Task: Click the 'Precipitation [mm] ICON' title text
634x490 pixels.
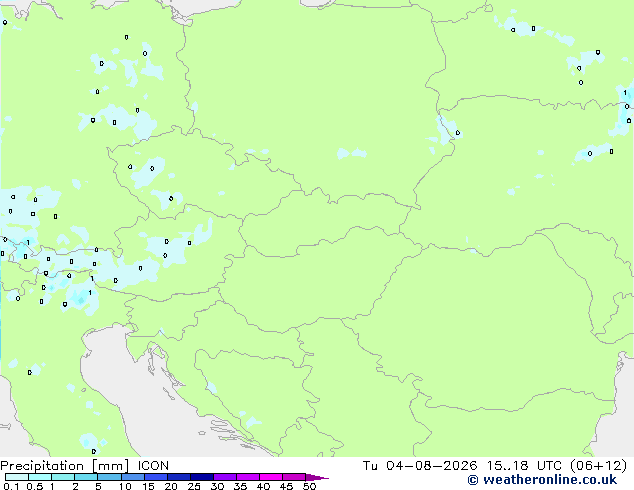Action: (x=84, y=466)
